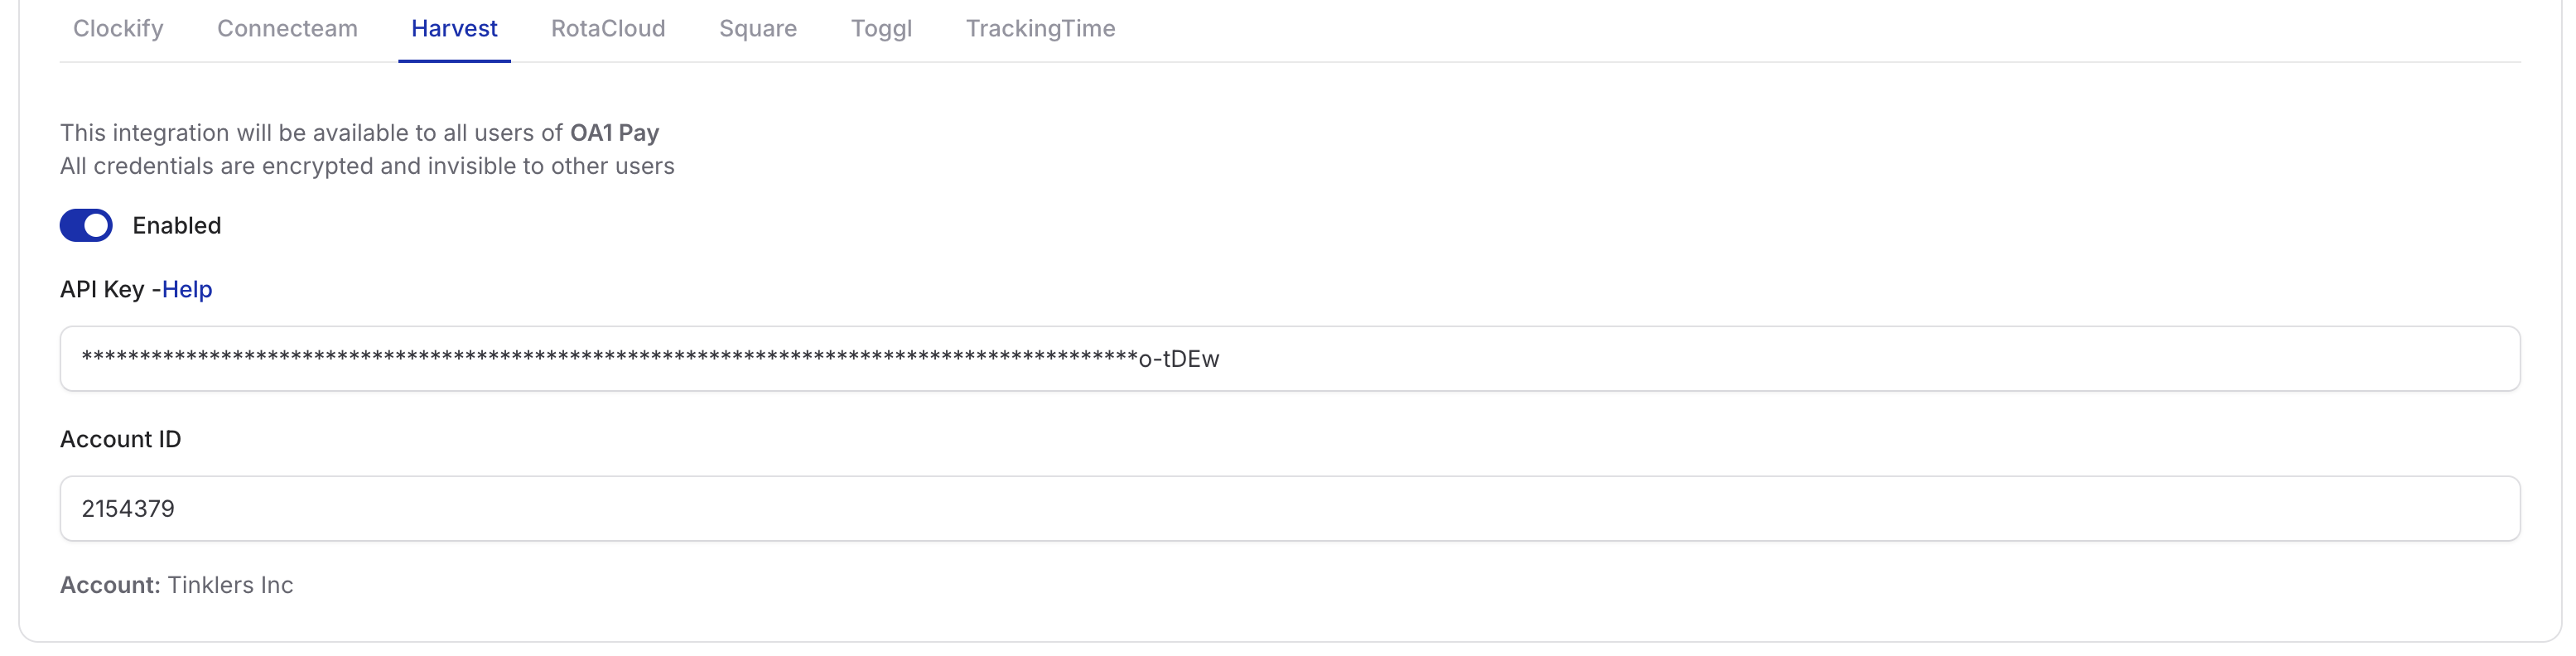Switch to the Toggl tab
Image resolution: width=2576 pixels, height=656 pixels.
pos(881,29)
